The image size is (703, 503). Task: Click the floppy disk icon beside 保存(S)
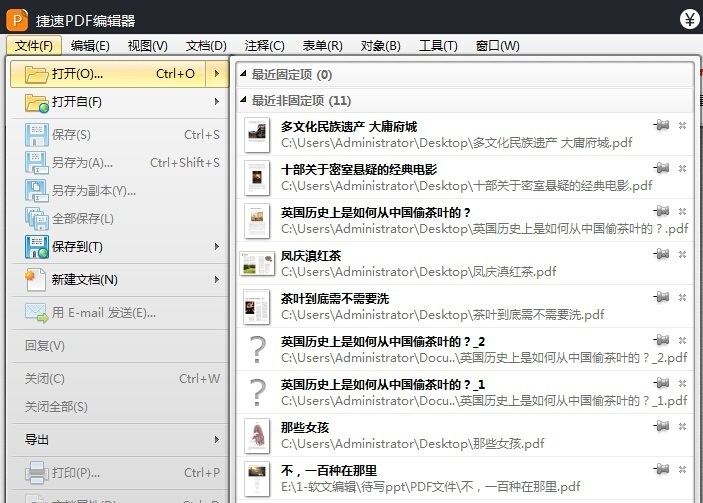pos(37,134)
